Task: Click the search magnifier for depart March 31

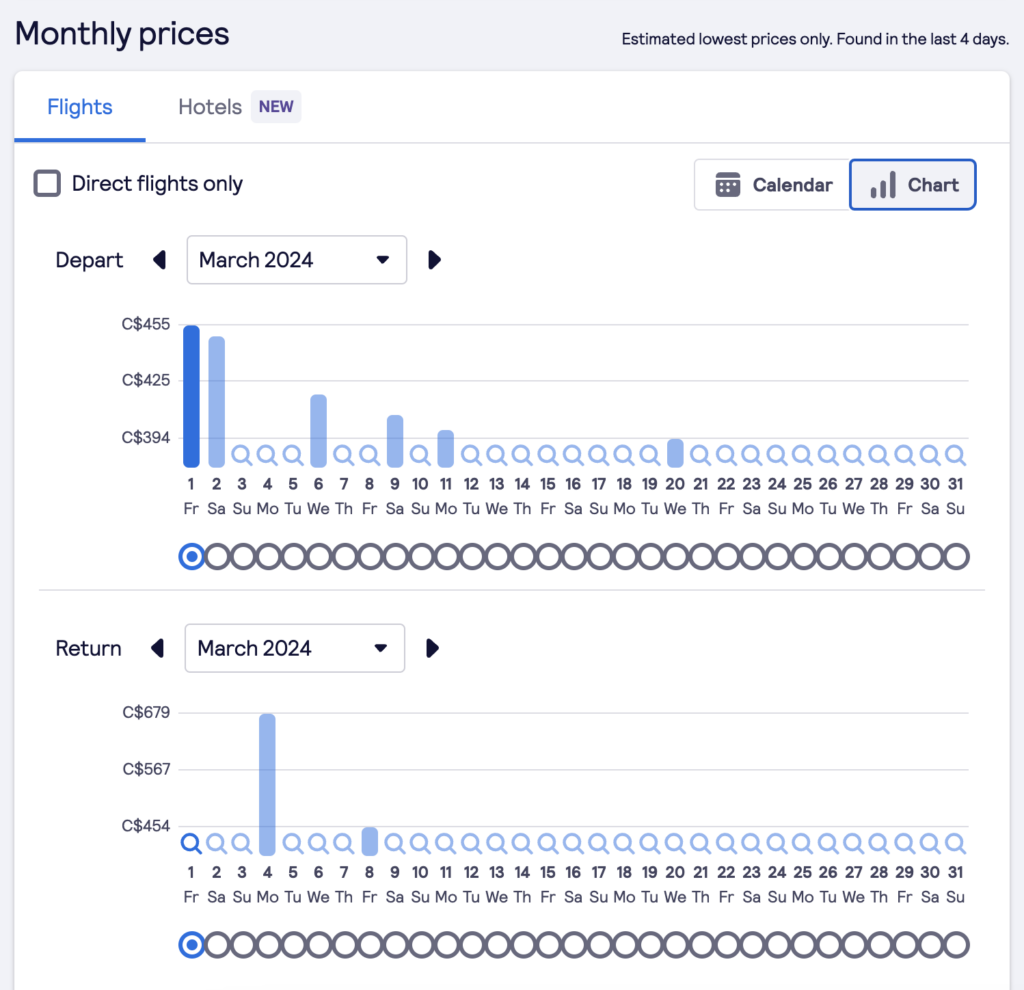Action: pos(956,455)
